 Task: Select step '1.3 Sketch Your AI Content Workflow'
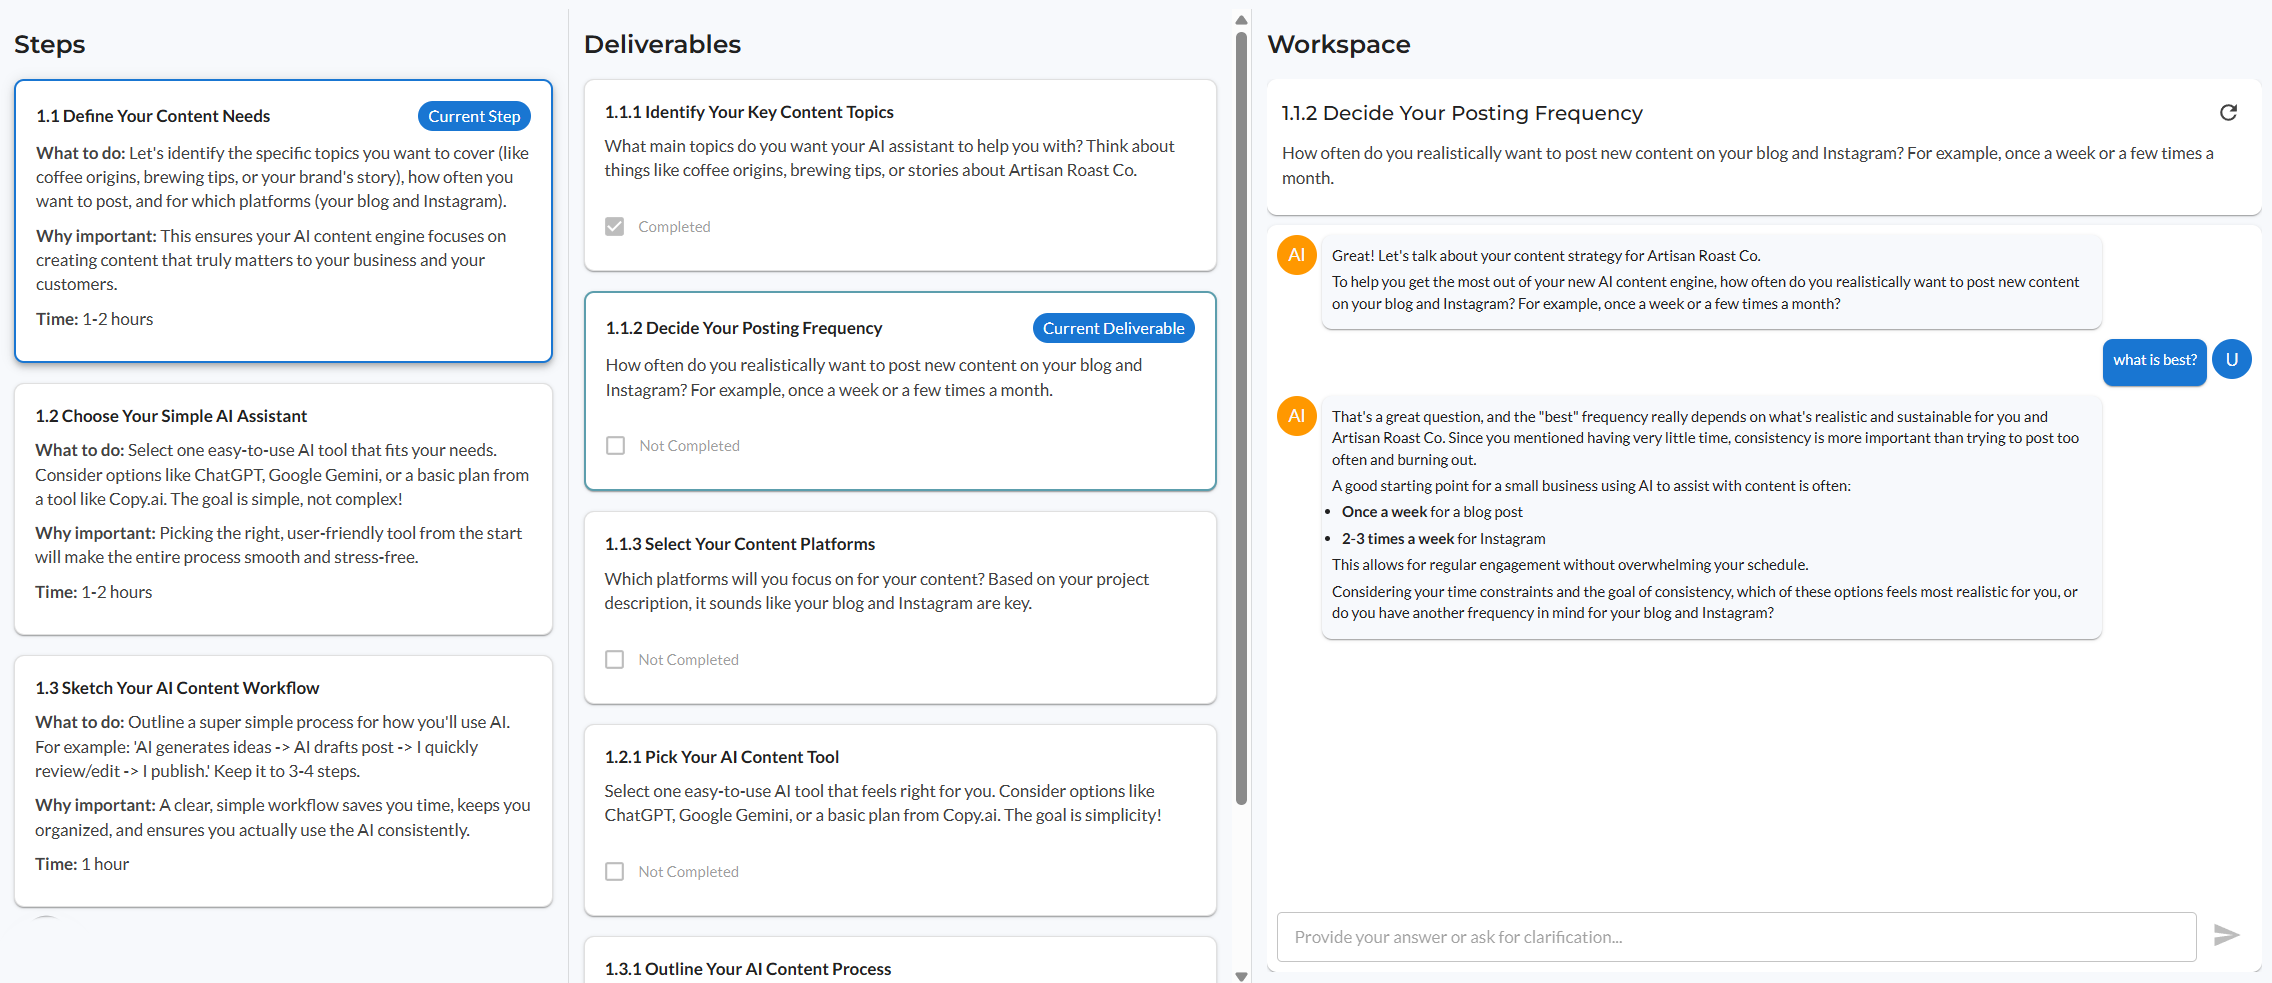tap(283, 780)
